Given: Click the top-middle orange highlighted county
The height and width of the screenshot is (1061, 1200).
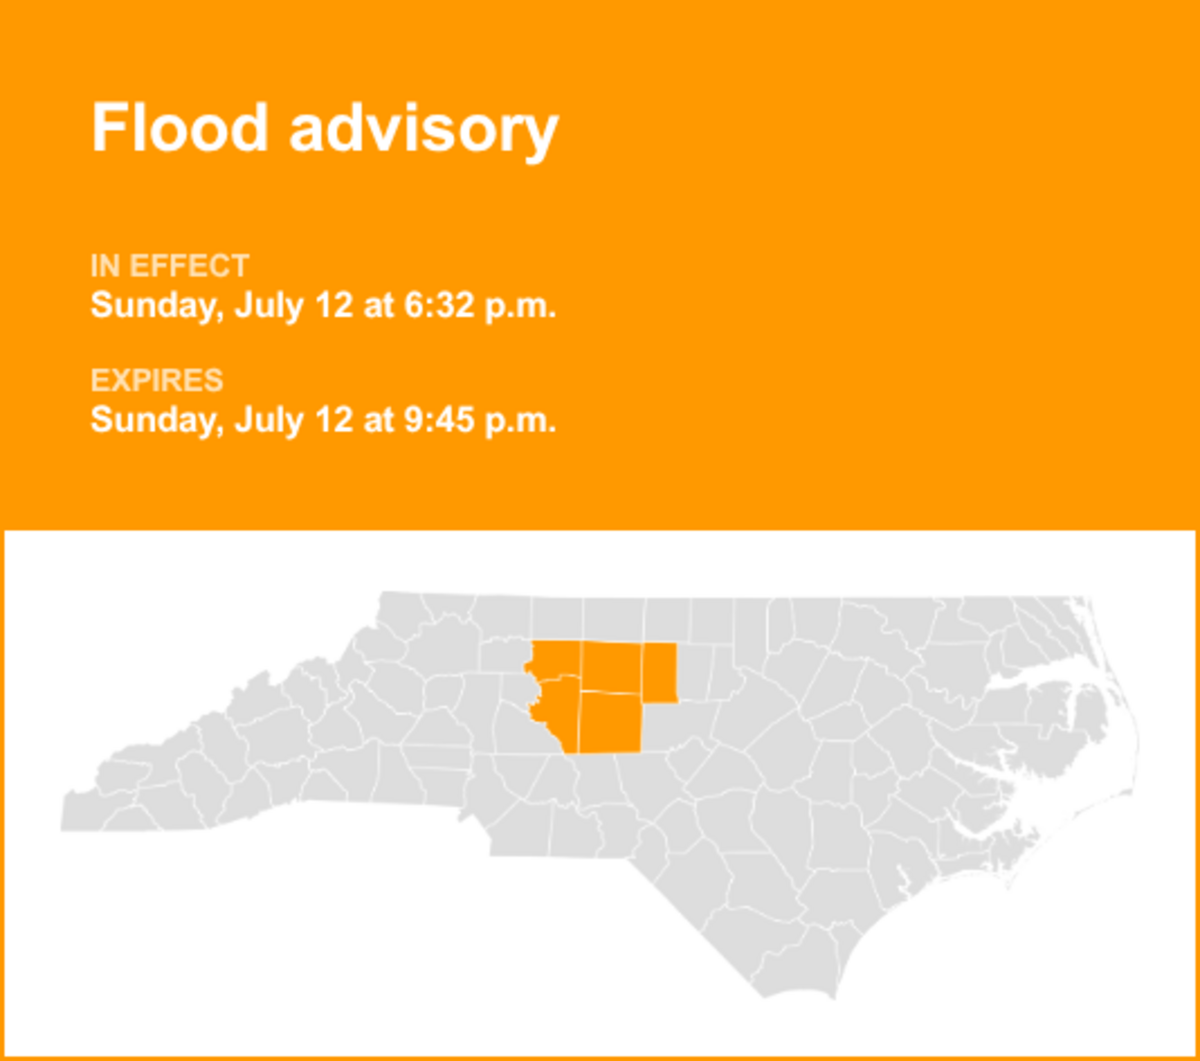Looking at the screenshot, I should (x=611, y=667).
